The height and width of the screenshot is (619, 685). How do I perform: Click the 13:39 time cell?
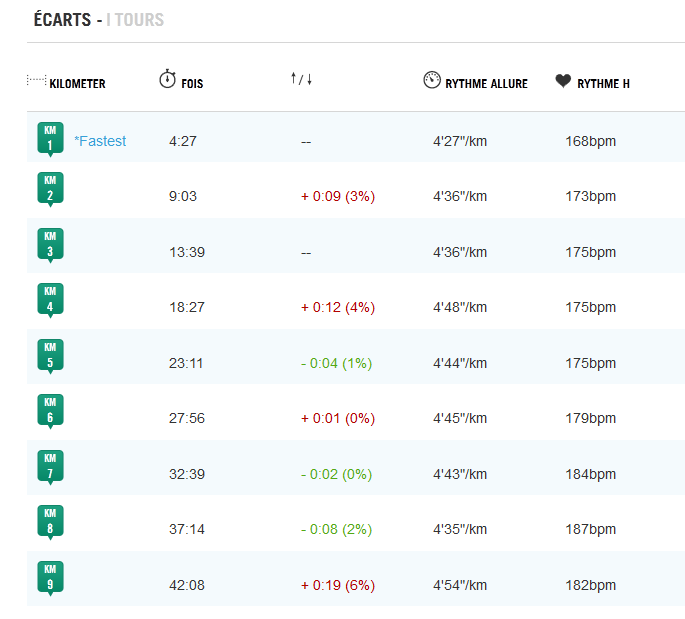coord(187,252)
